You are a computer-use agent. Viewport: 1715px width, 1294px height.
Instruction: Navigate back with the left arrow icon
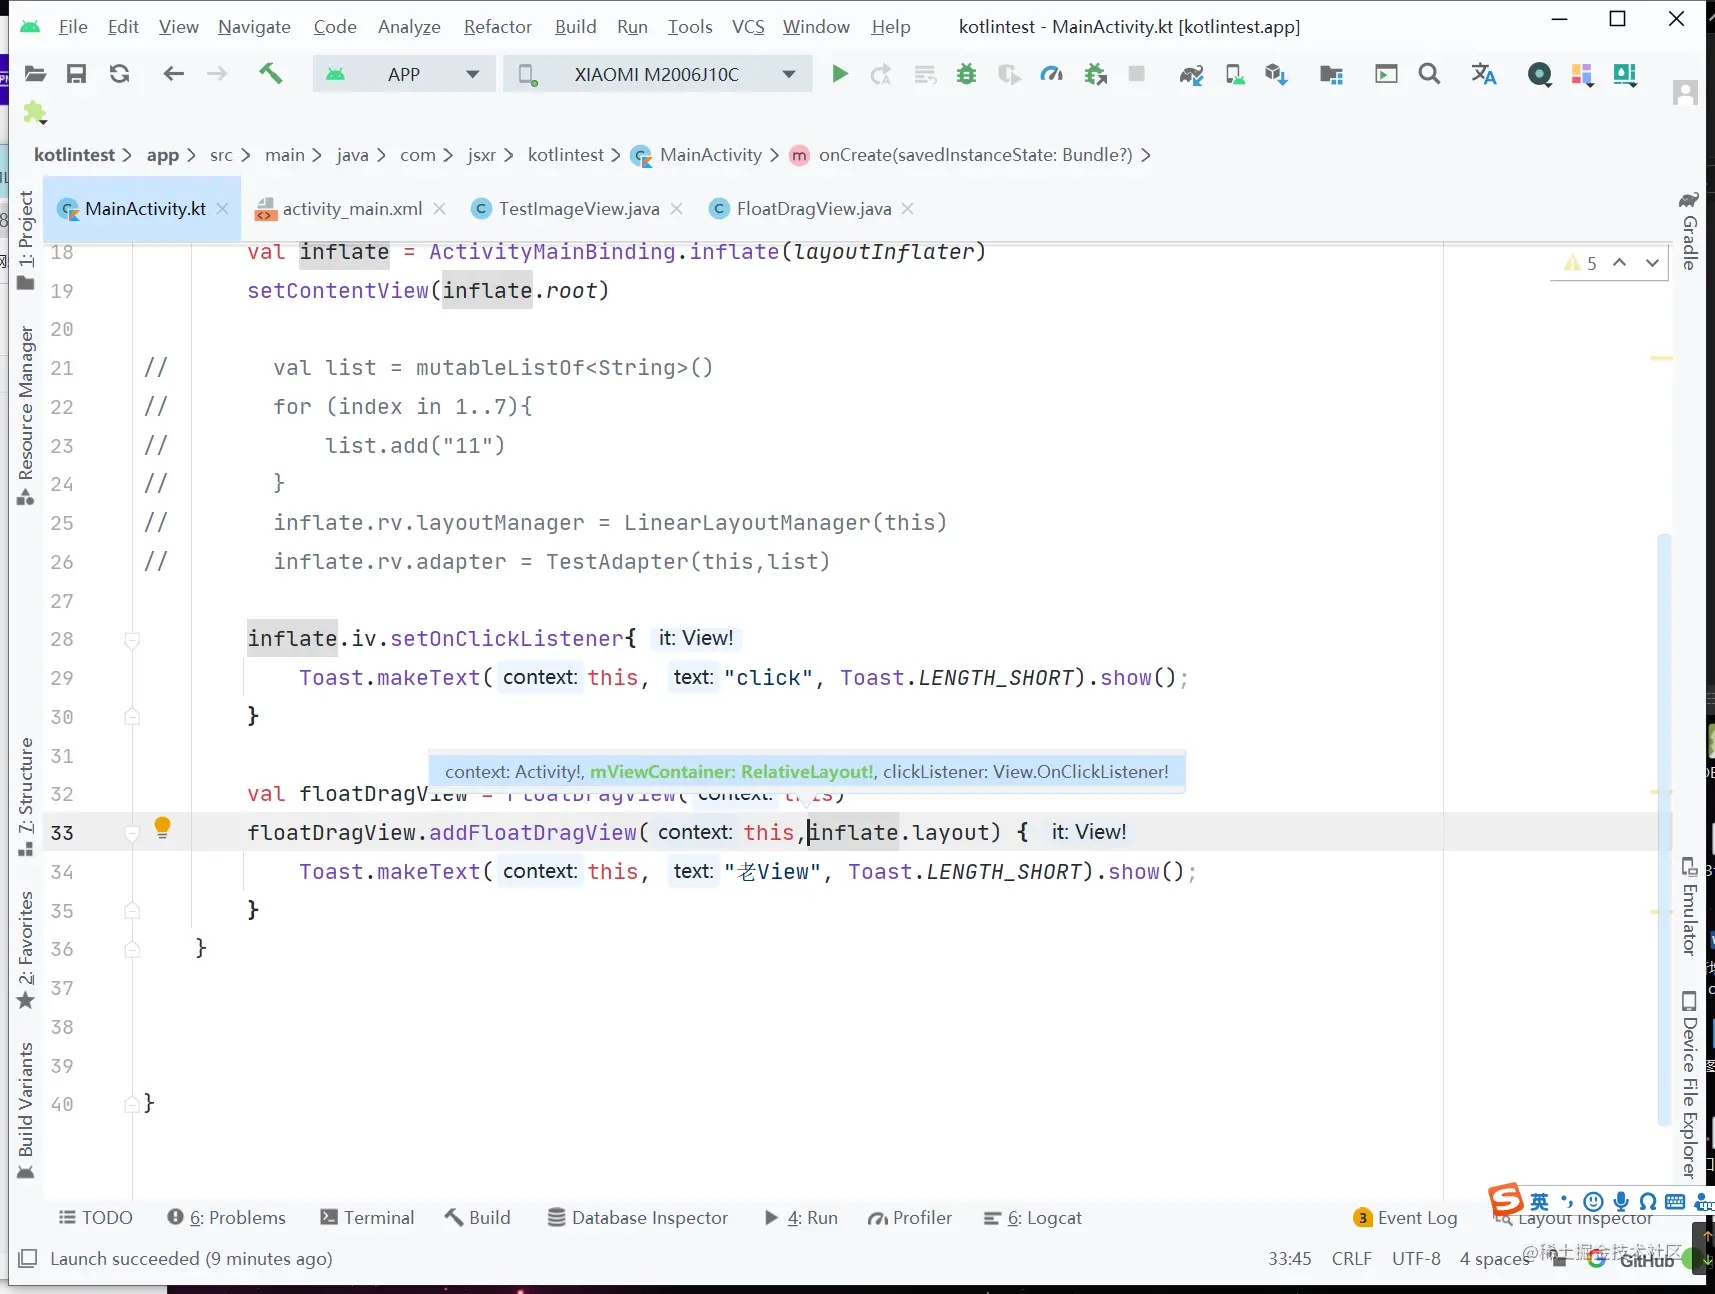click(x=174, y=74)
